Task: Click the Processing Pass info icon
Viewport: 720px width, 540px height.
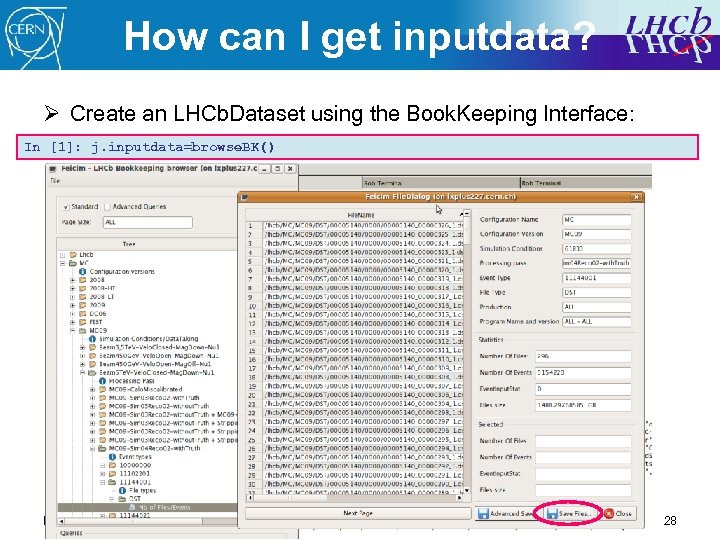Action: pos(102,381)
